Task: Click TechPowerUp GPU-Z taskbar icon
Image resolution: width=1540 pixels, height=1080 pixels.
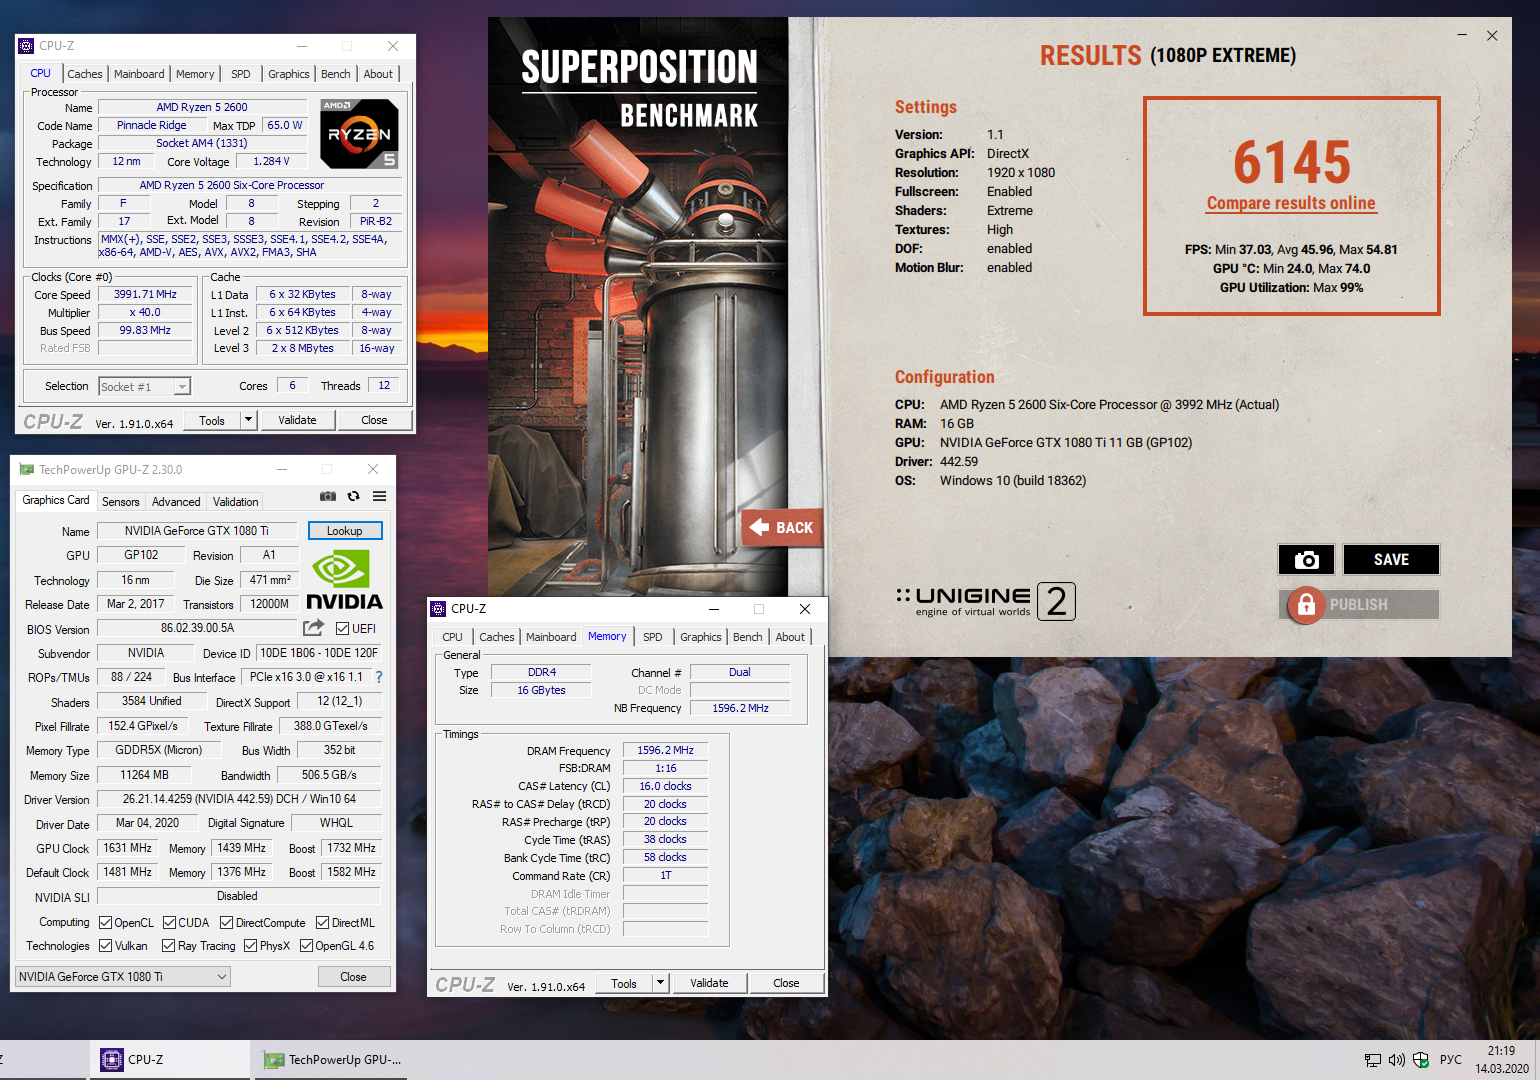Action: point(273,1060)
